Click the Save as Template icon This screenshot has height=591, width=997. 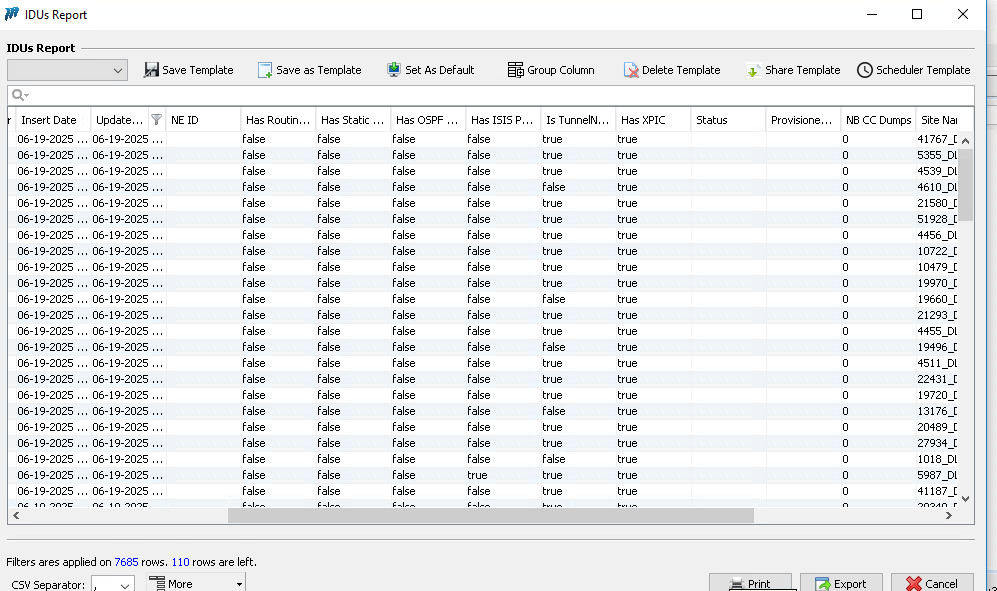click(x=265, y=70)
